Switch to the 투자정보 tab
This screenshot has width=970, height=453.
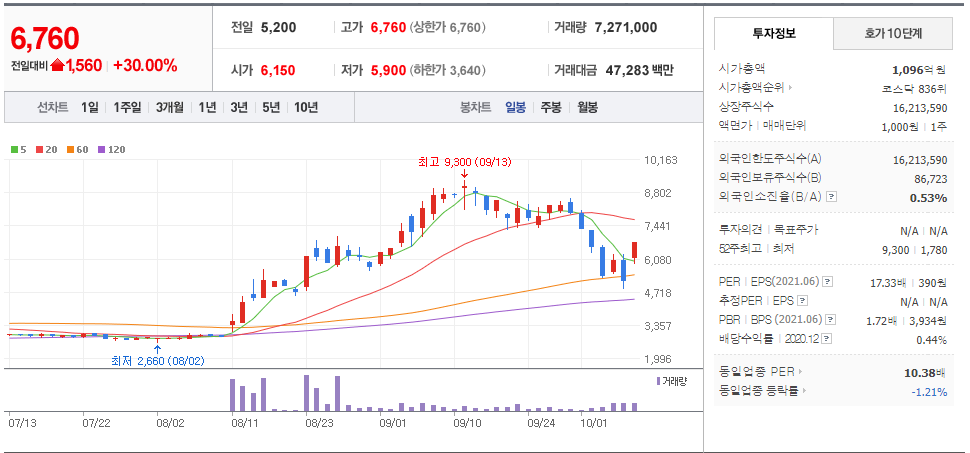[774, 33]
